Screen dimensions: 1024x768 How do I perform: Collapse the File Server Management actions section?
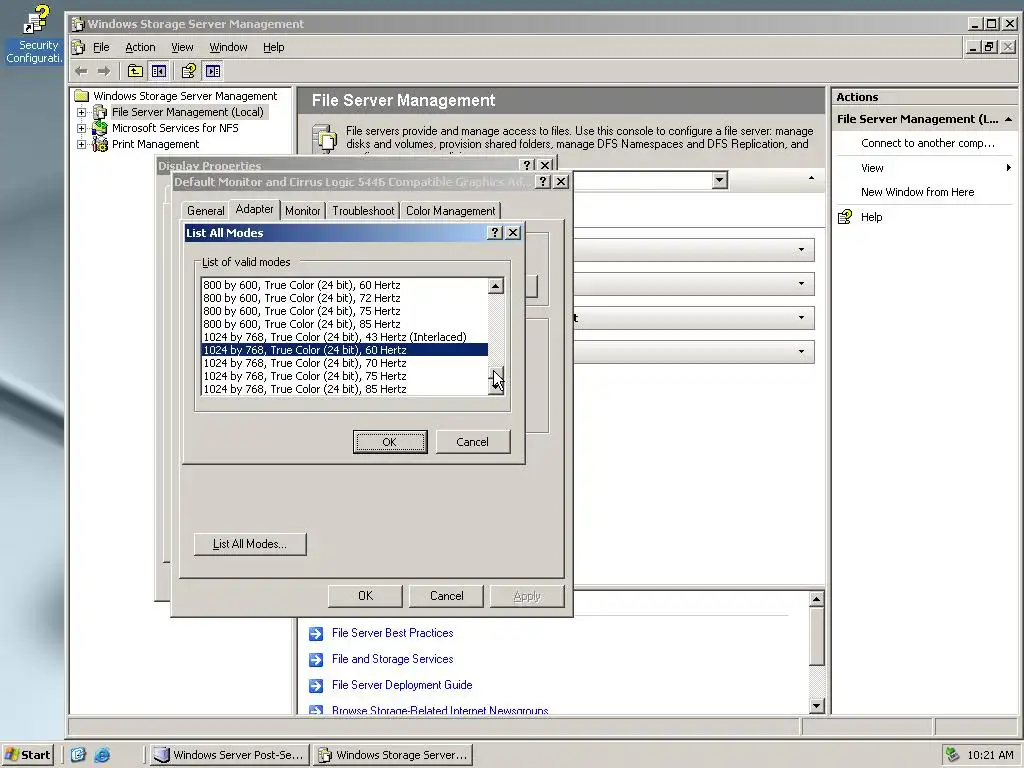(1008, 119)
